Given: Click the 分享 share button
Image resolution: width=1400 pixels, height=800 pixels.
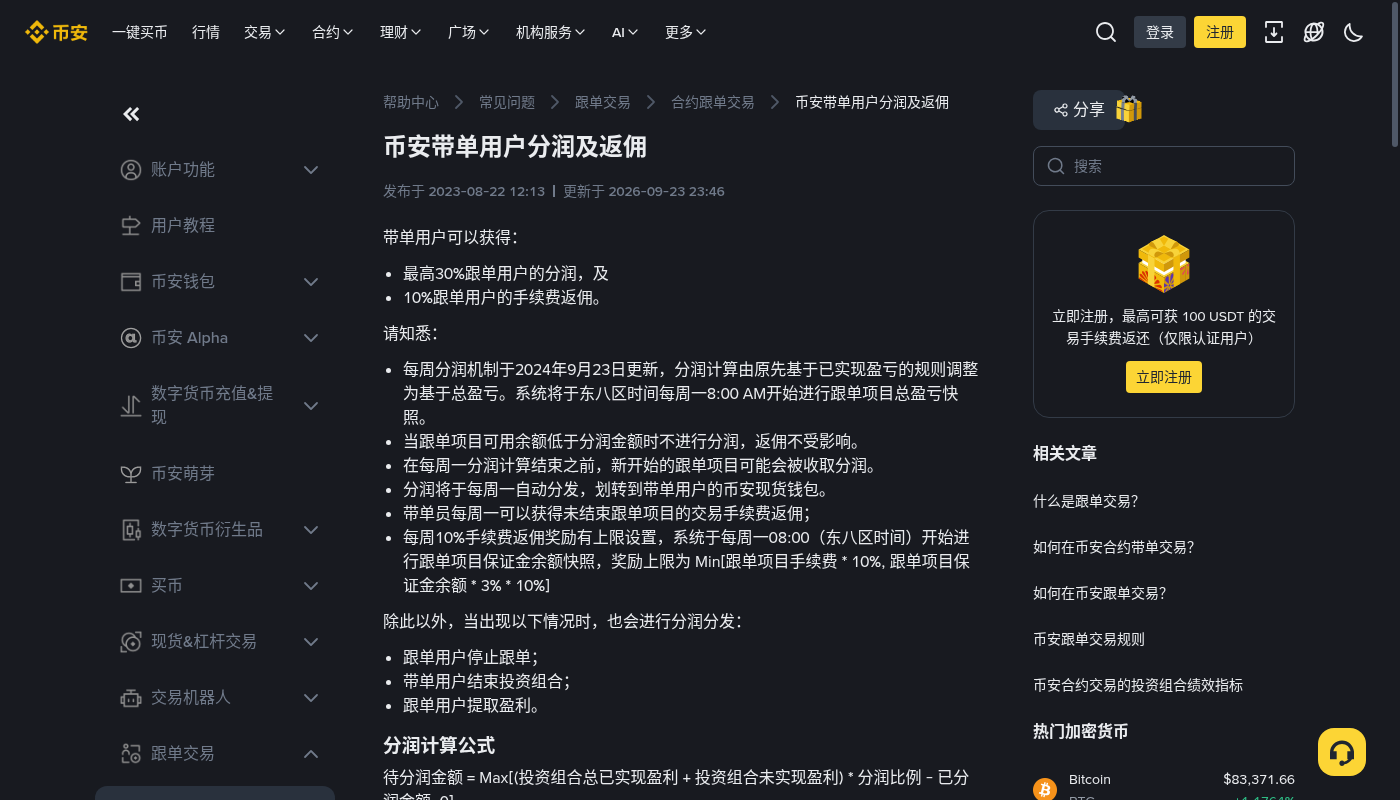Looking at the screenshot, I should (x=1079, y=110).
